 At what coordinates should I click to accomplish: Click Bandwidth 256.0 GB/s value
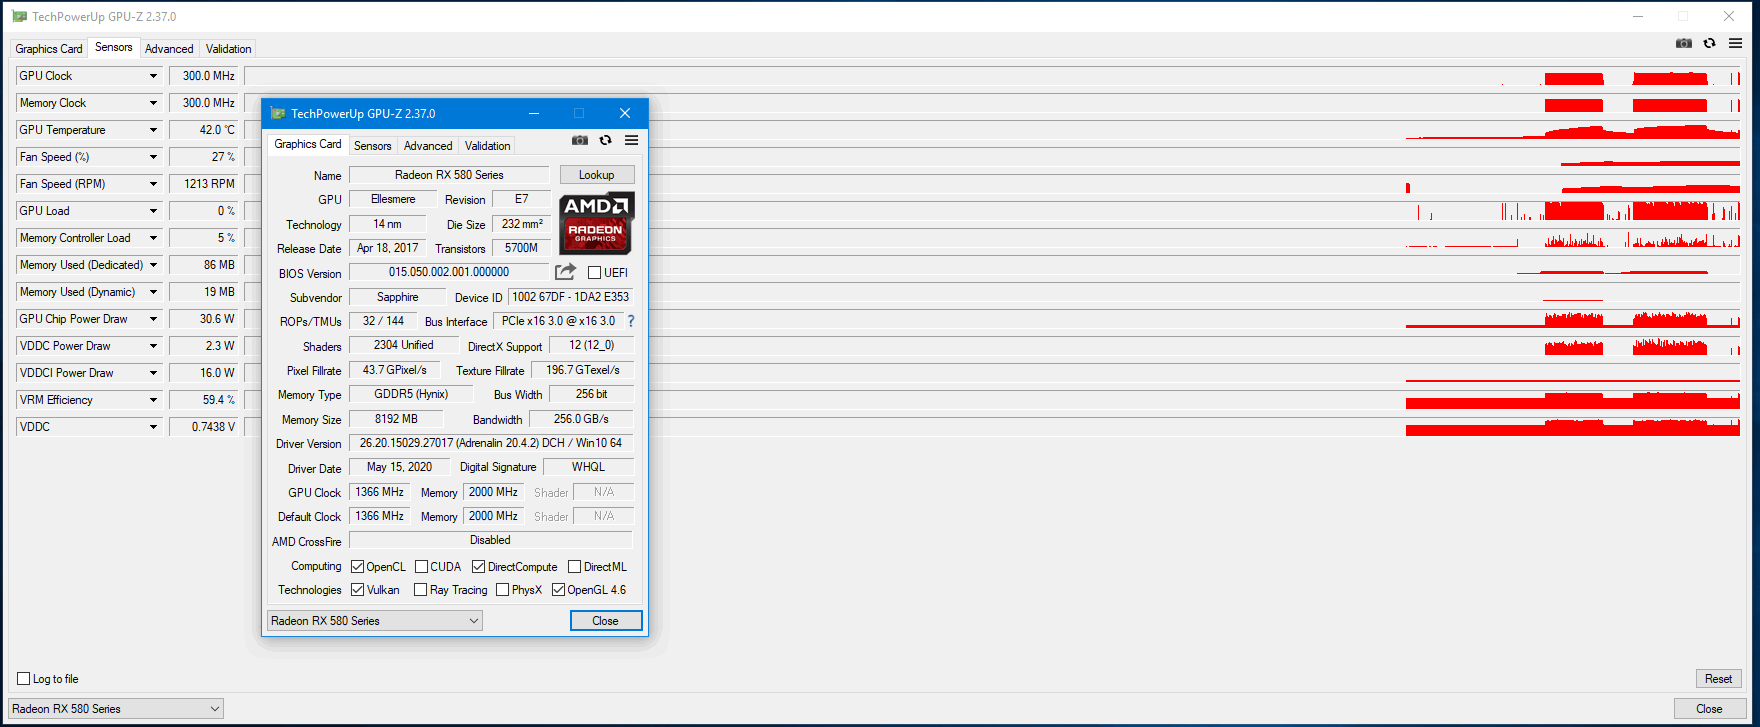pyautogui.click(x=581, y=419)
